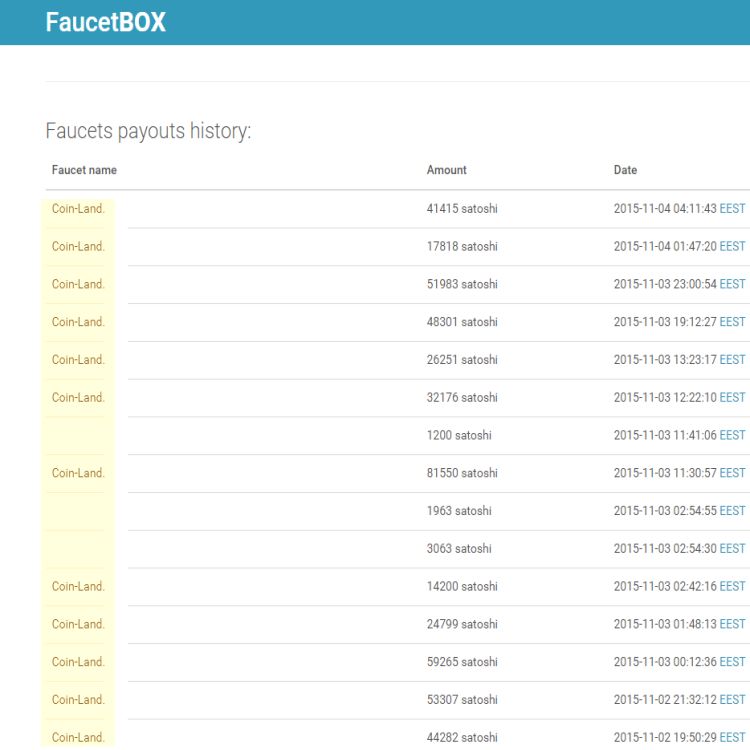
Task: Select the 48301 satoshi amount
Action: 462,322
